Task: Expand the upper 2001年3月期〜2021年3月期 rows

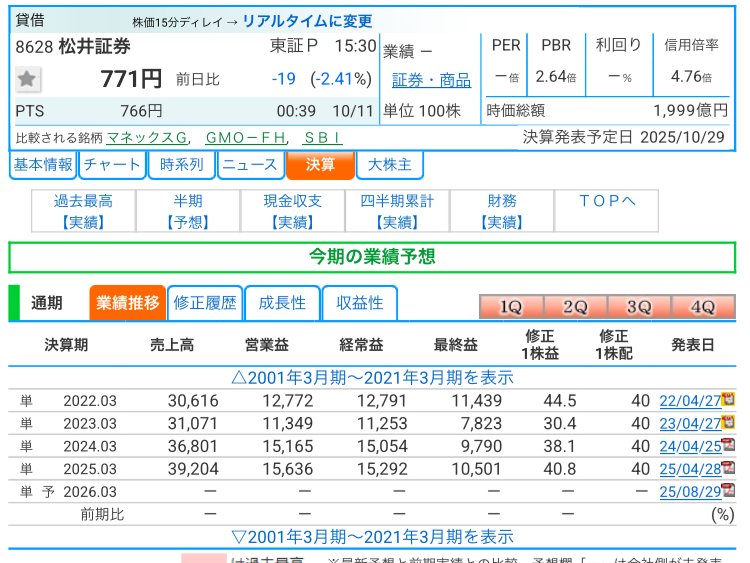Action: pyautogui.click(x=372, y=377)
